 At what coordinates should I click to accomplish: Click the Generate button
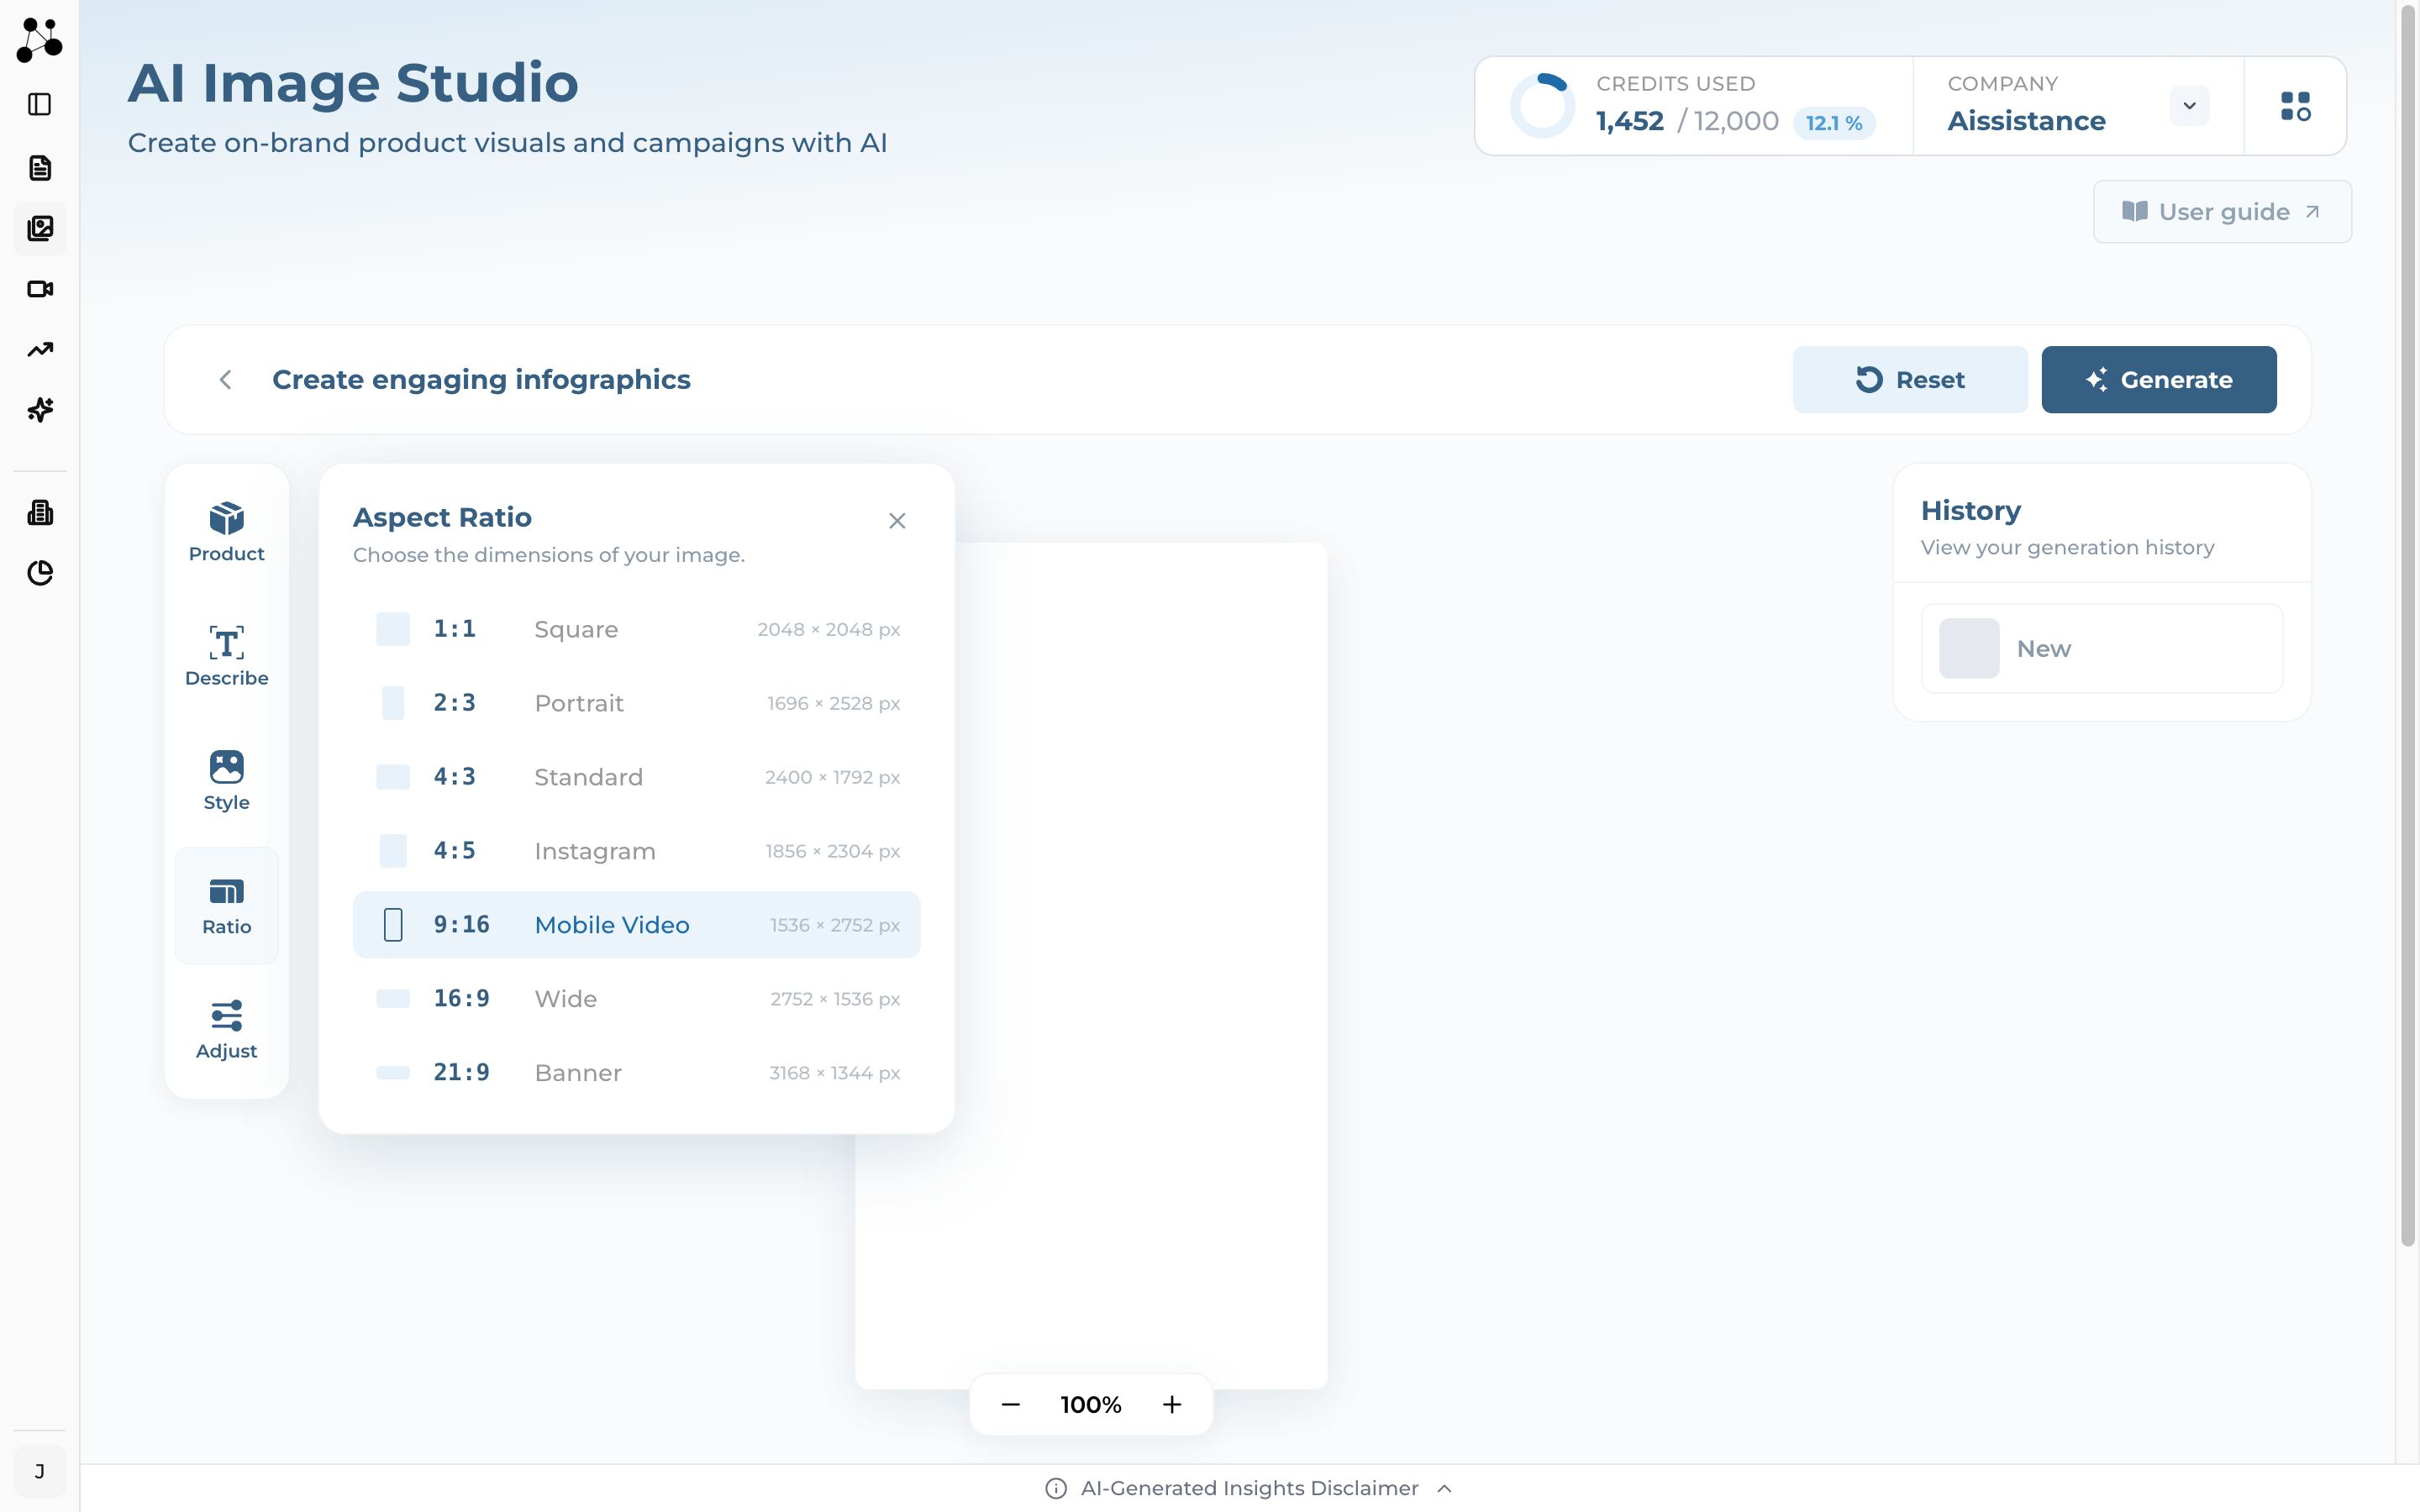click(2159, 380)
